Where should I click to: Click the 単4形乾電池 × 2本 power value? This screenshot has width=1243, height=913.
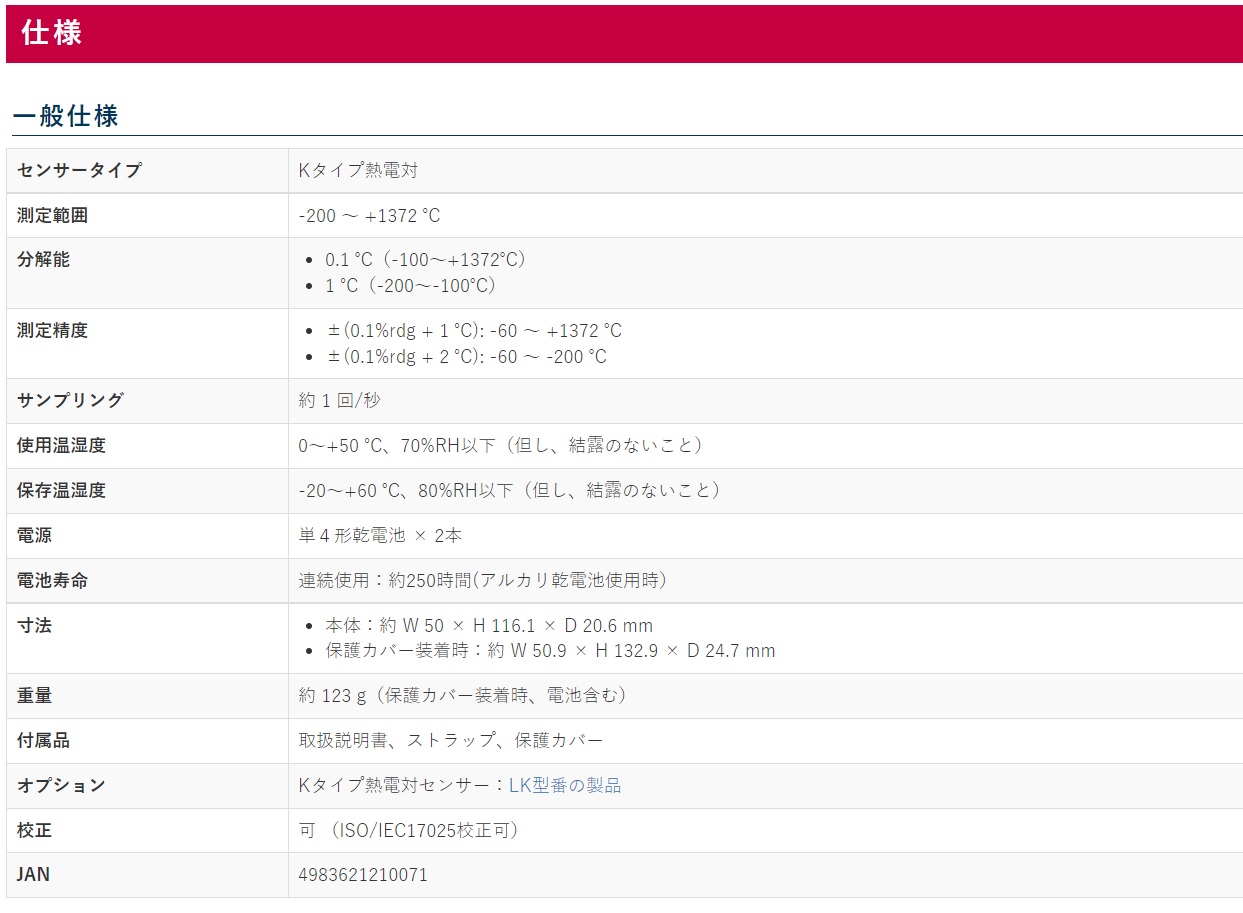pos(380,536)
